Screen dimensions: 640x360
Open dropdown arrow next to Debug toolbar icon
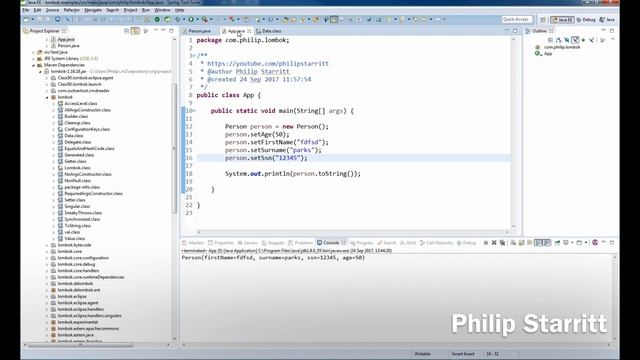pyautogui.click(x=184, y=19)
